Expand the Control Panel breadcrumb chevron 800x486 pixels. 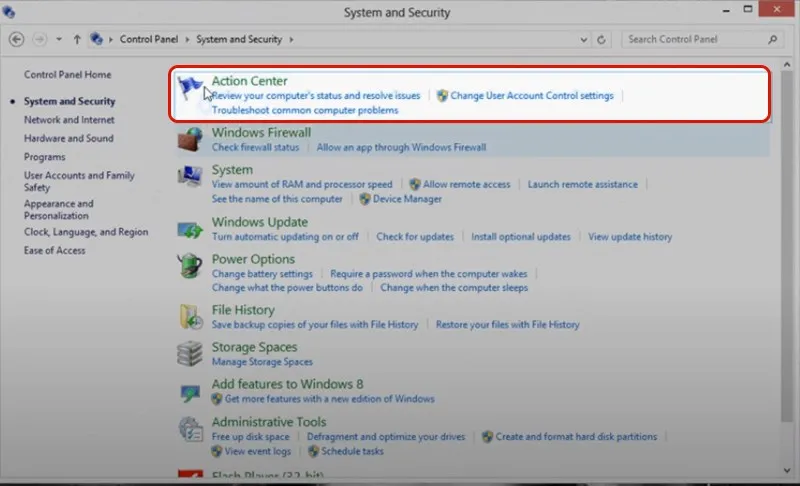click(112, 40)
